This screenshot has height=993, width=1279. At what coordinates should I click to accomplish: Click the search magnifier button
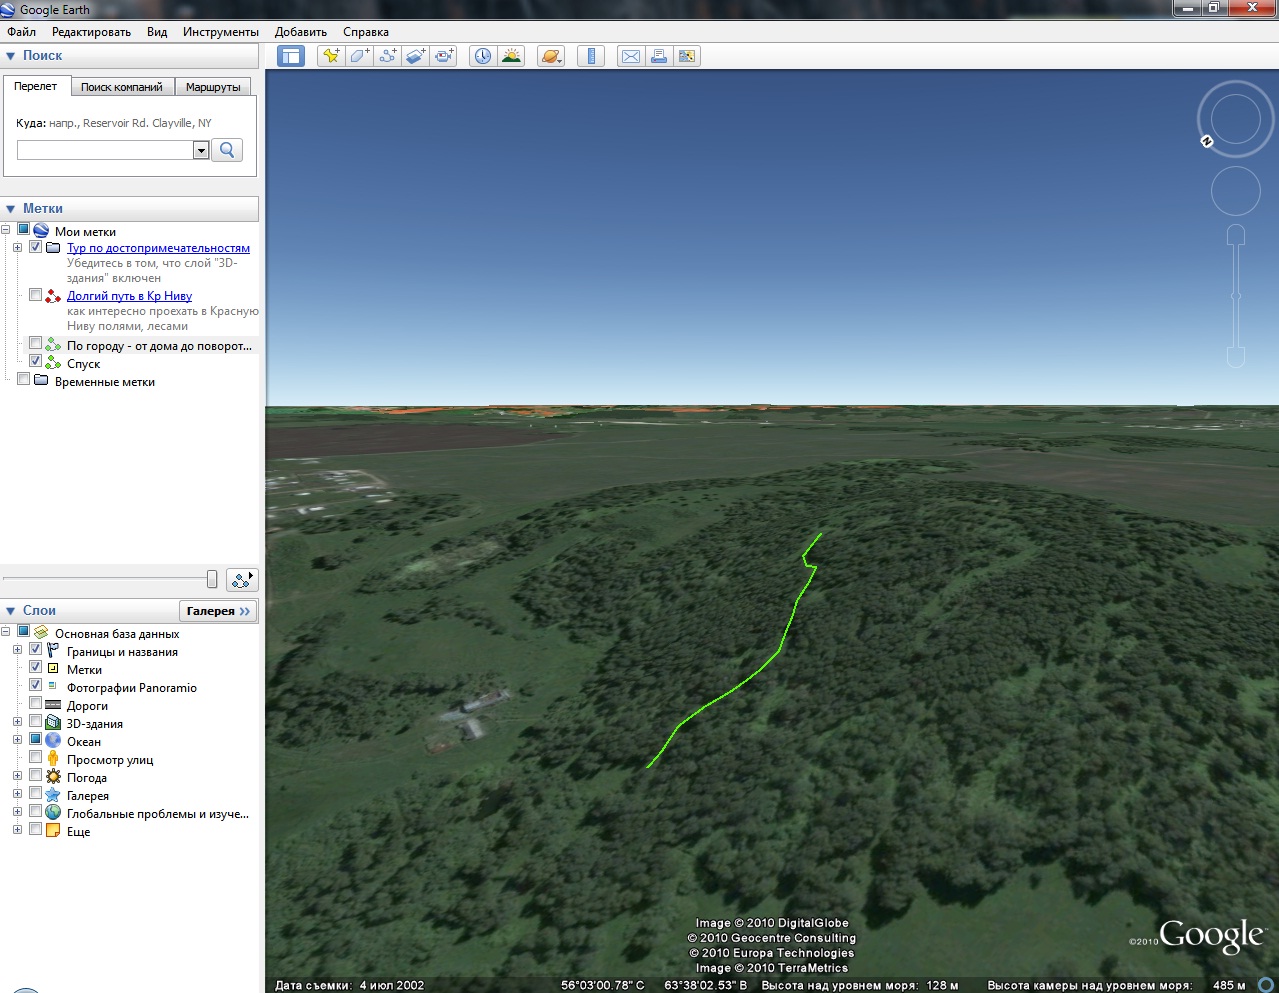tap(227, 150)
